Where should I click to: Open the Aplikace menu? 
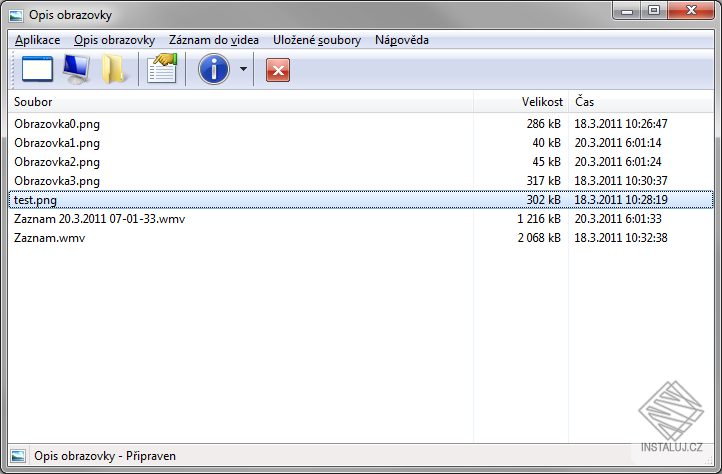pos(37,40)
